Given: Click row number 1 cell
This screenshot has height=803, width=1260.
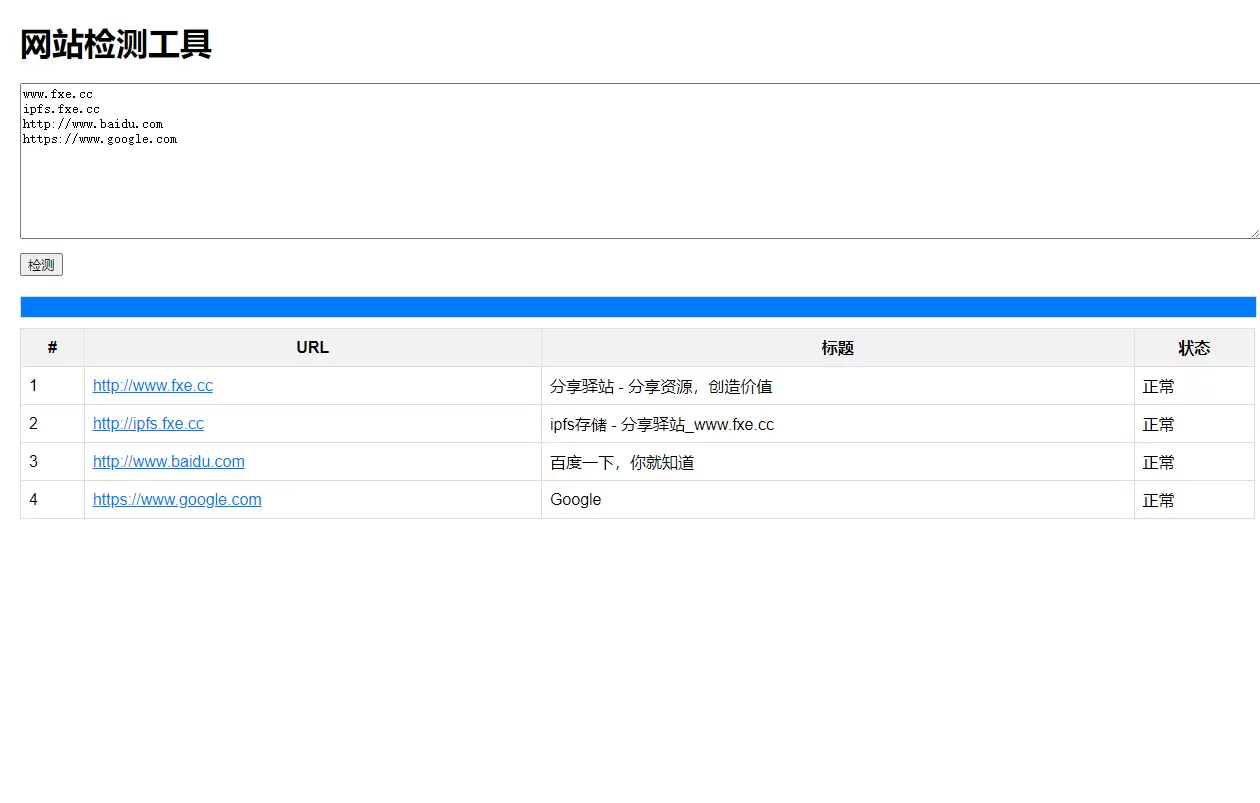Looking at the screenshot, I should (x=52, y=386).
